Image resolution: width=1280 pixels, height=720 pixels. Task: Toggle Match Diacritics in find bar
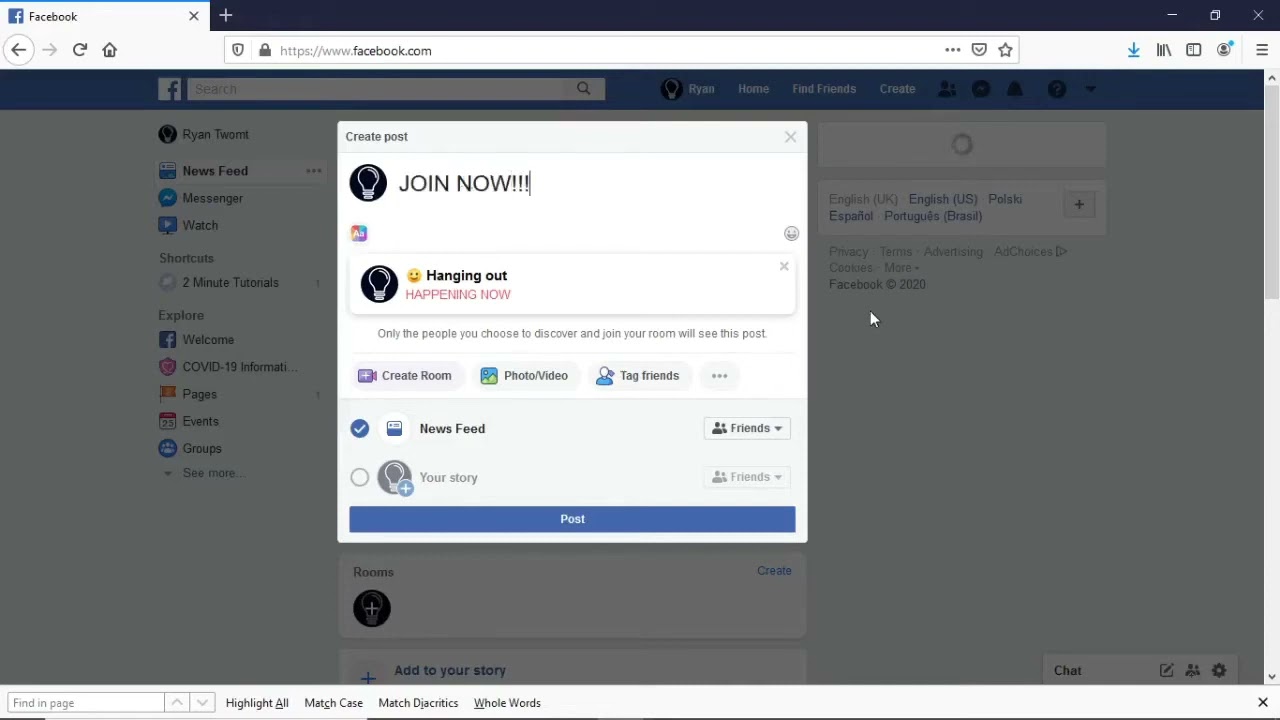click(418, 703)
